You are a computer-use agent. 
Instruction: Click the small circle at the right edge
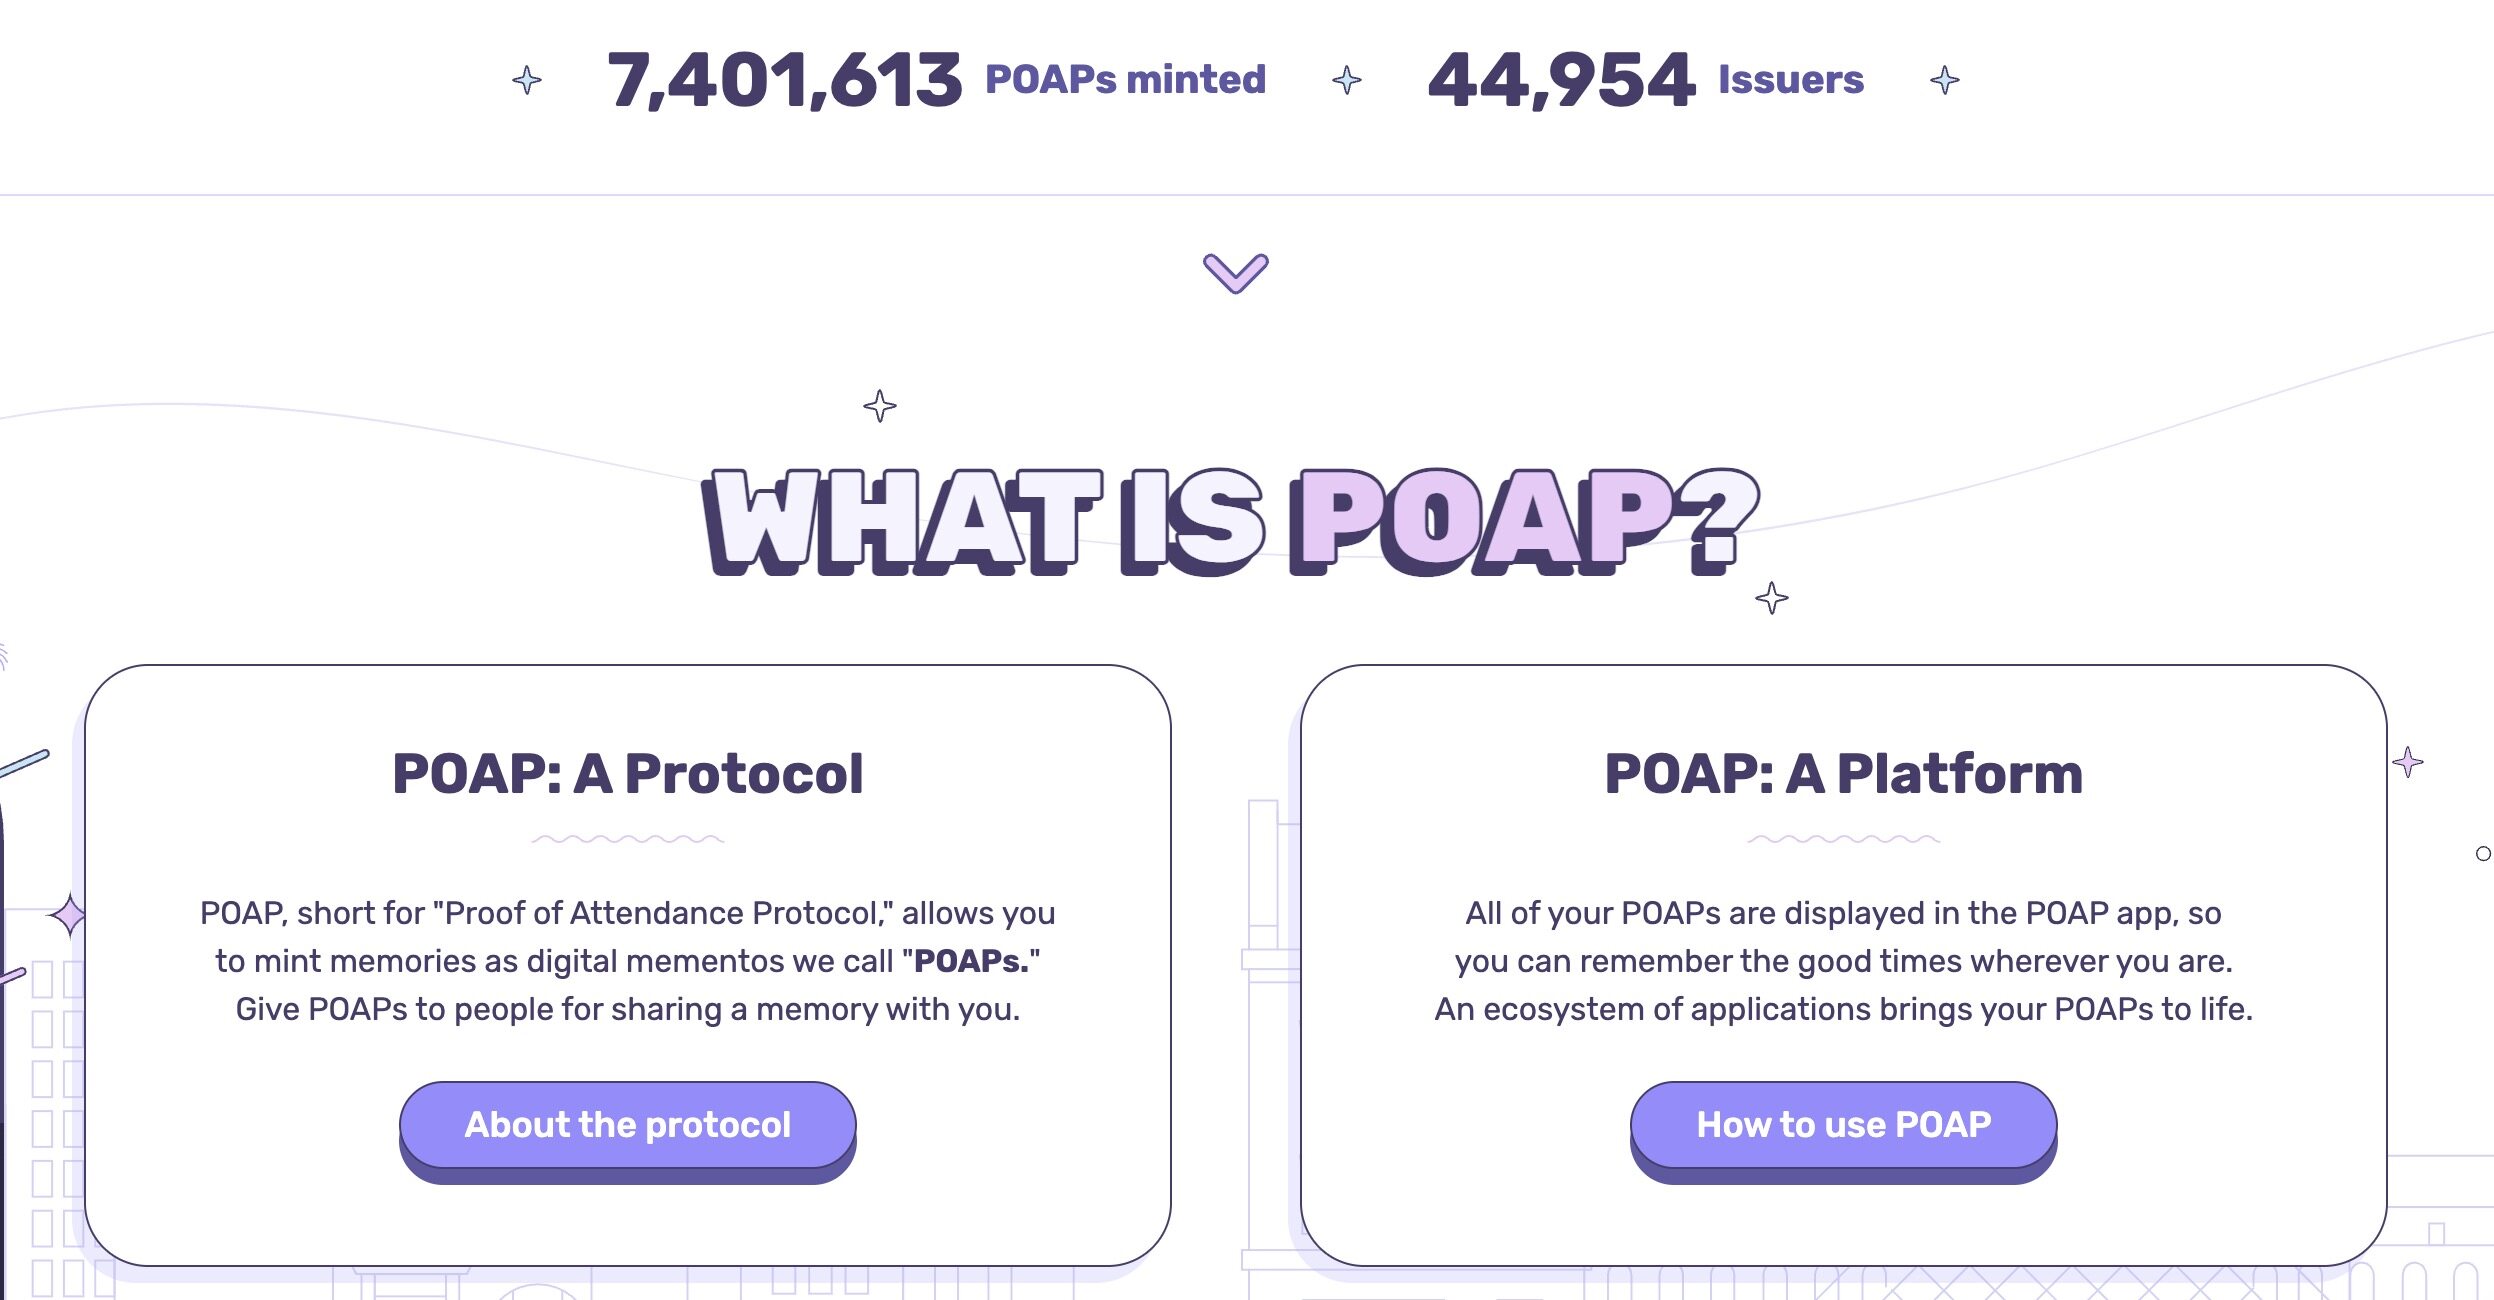(2483, 853)
